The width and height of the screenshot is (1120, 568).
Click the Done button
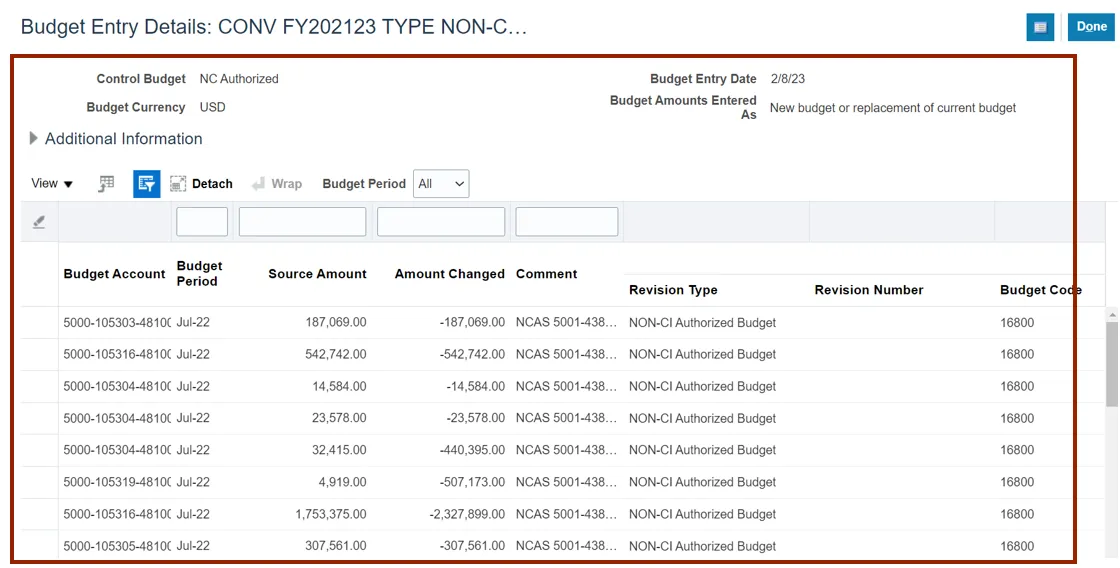click(x=1091, y=27)
